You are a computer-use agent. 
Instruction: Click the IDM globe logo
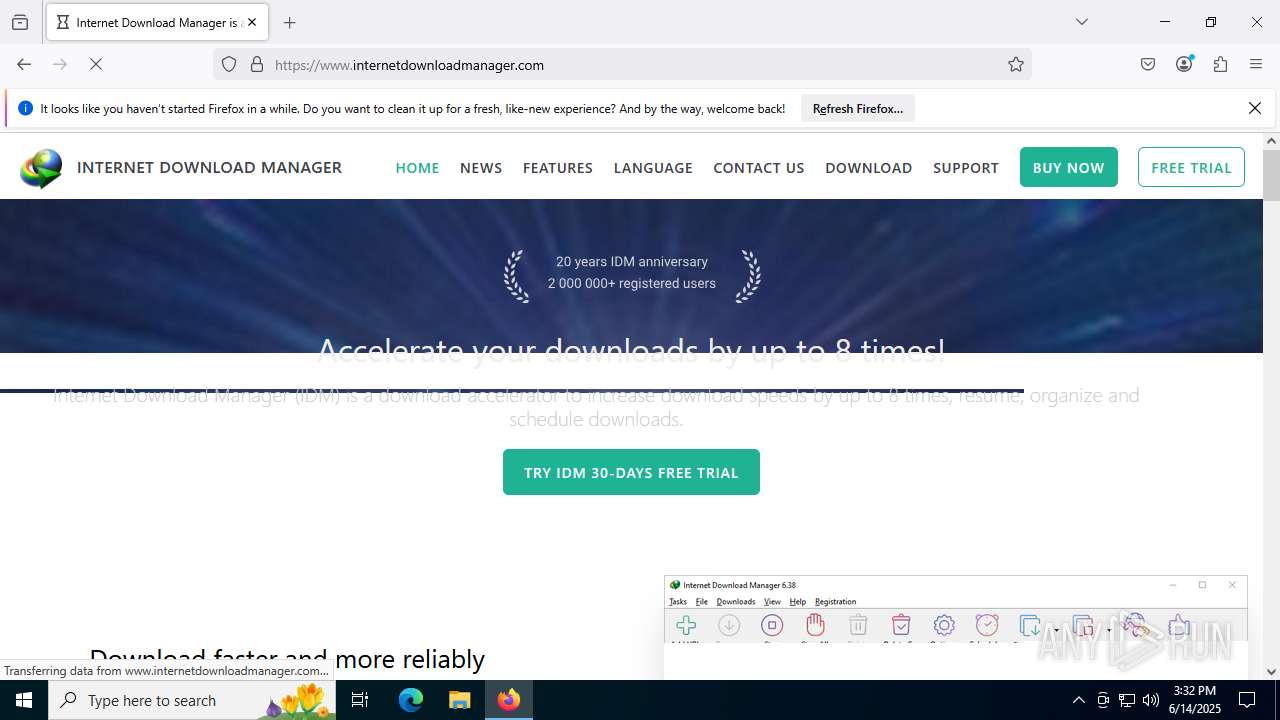41,168
